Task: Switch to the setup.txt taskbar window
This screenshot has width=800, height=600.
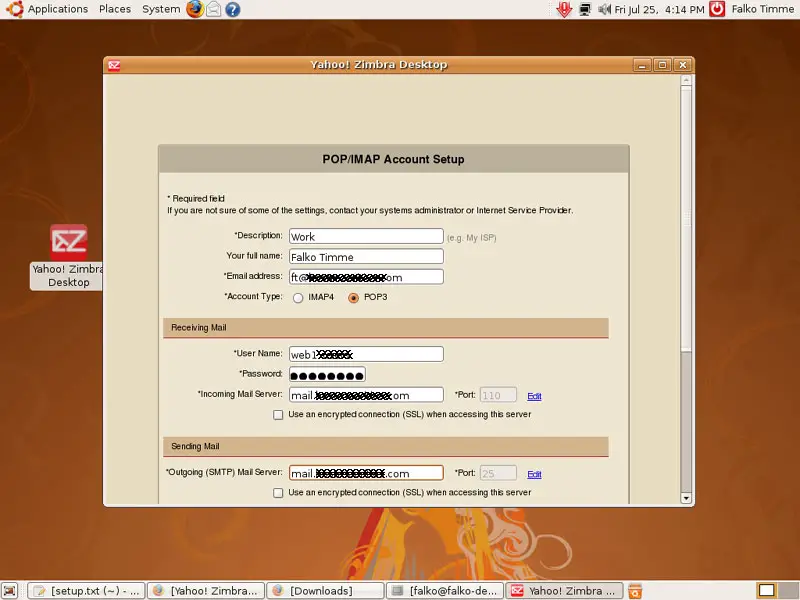Action: (86, 591)
